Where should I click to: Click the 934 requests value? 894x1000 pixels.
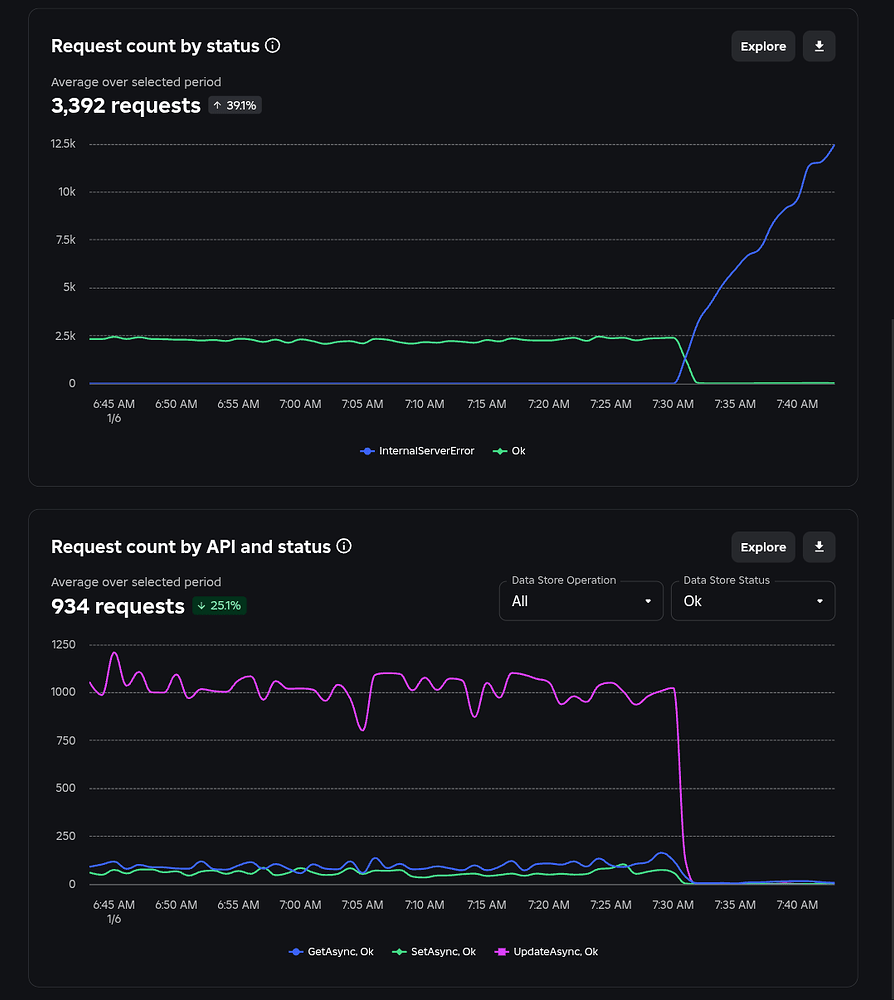pyautogui.click(x=118, y=606)
